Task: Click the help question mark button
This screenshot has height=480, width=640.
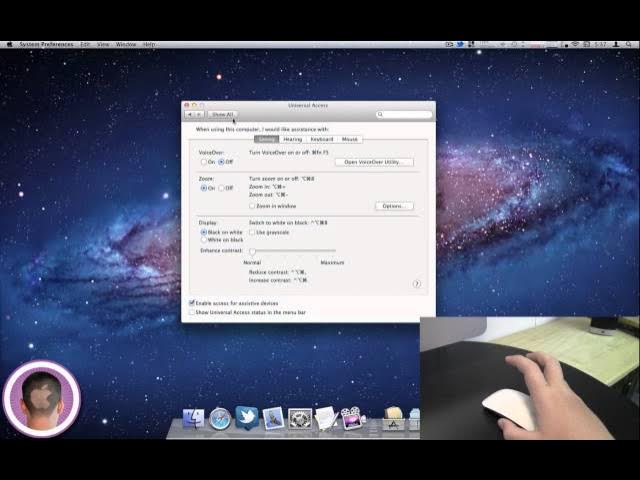Action: tap(416, 283)
